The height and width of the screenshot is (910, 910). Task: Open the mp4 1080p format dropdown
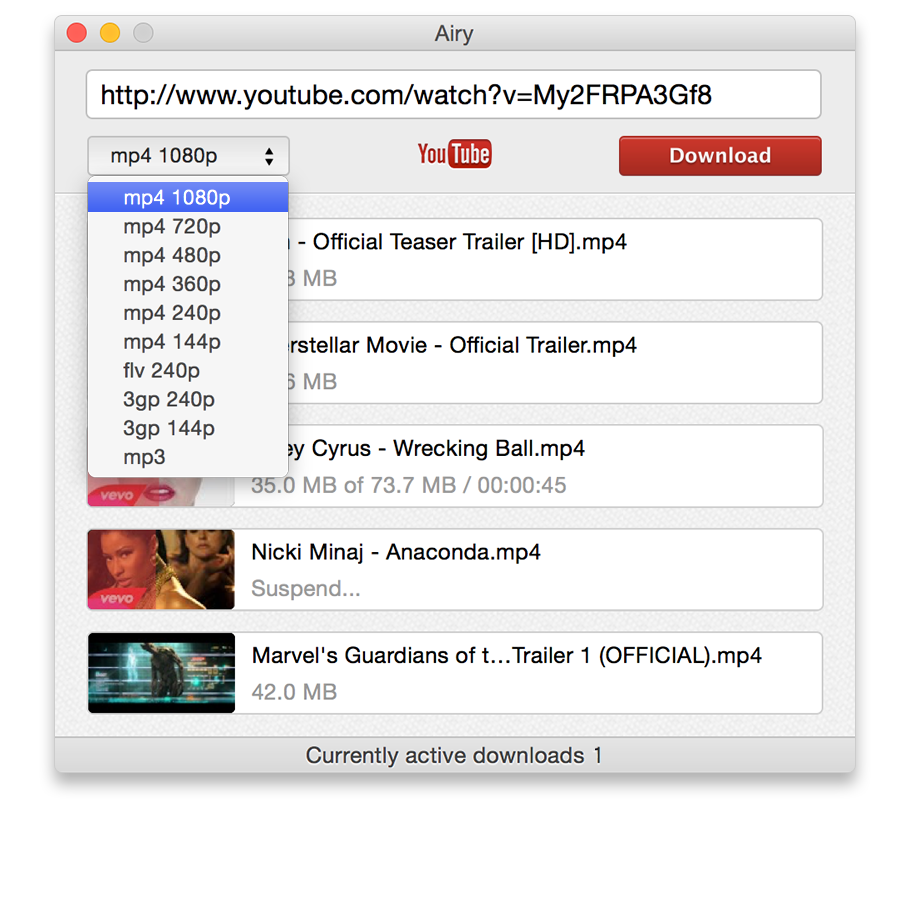pyautogui.click(x=188, y=156)
